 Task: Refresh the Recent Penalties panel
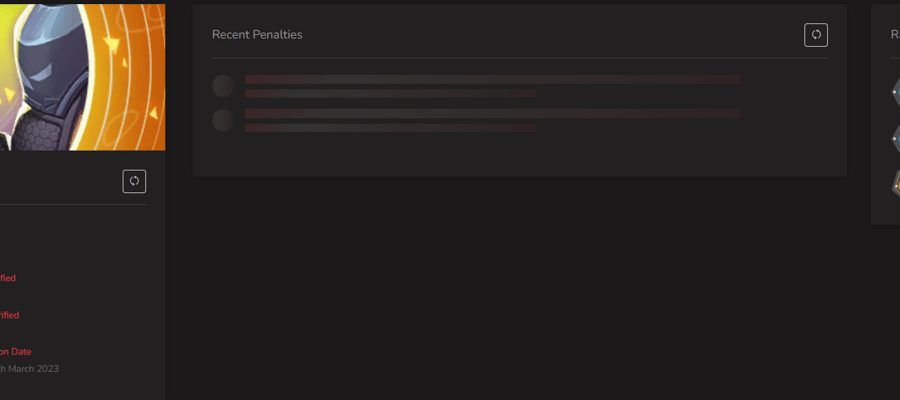[x=816, y=35]
